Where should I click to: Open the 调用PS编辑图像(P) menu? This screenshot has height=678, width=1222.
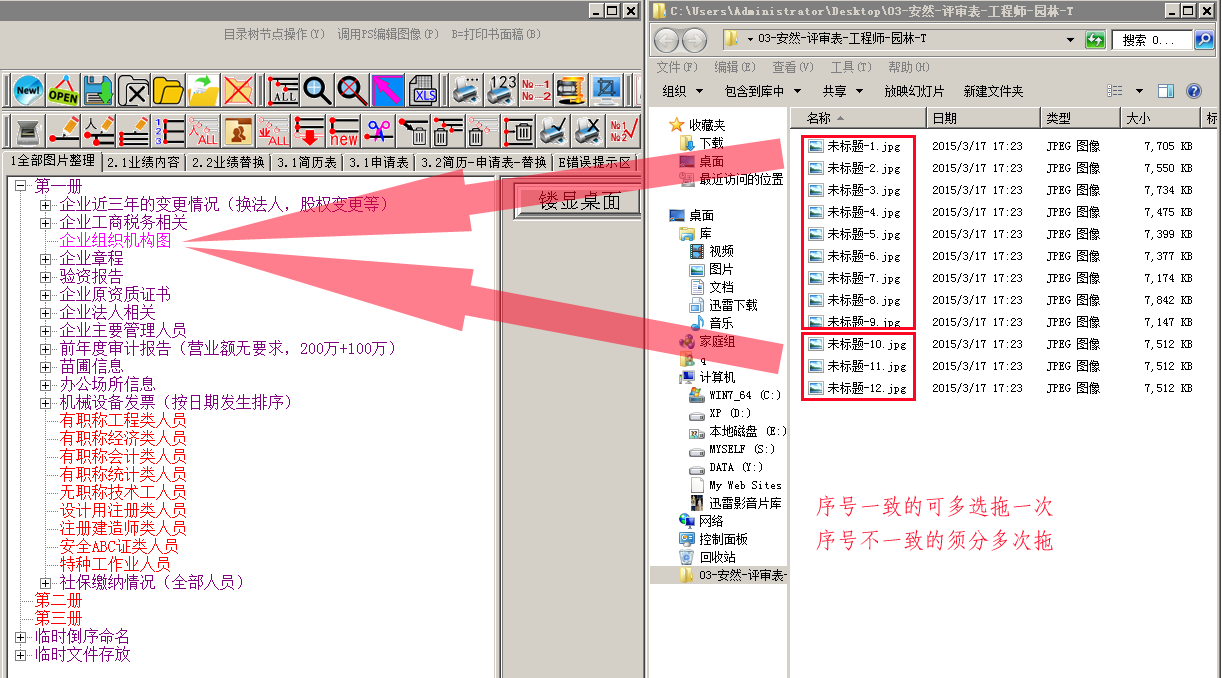pos(388,34)
